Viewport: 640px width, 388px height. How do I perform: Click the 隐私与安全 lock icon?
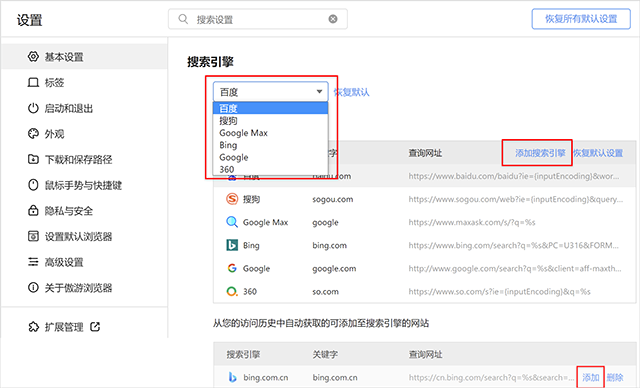[33, 211]
